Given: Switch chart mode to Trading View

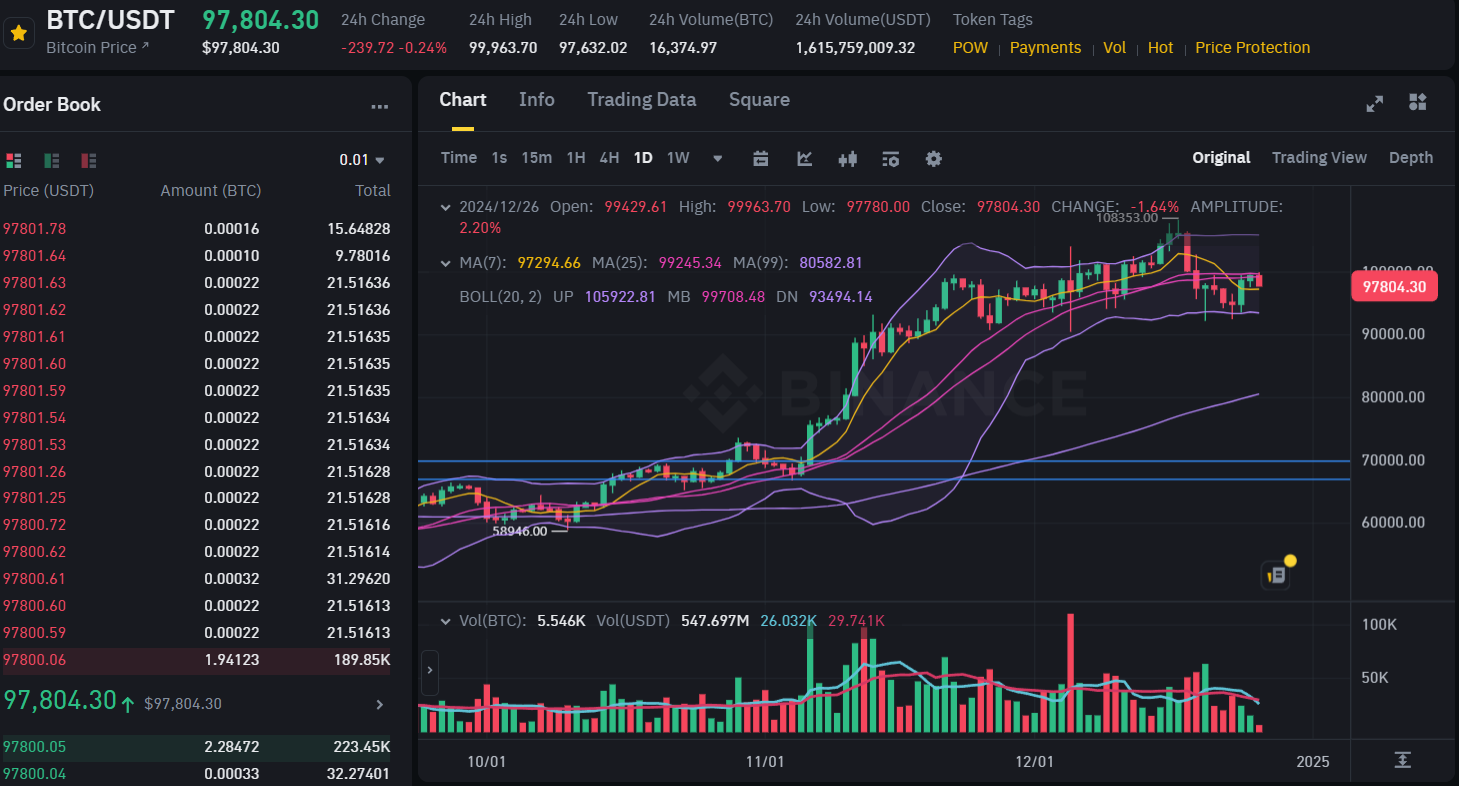Looking at the screenshot, I should (x=1318, y=157).
